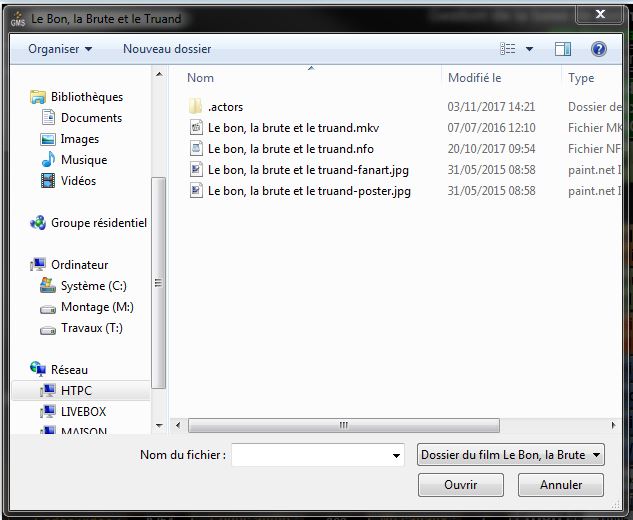Click the help question mark icon

click(x=599, y=48)
